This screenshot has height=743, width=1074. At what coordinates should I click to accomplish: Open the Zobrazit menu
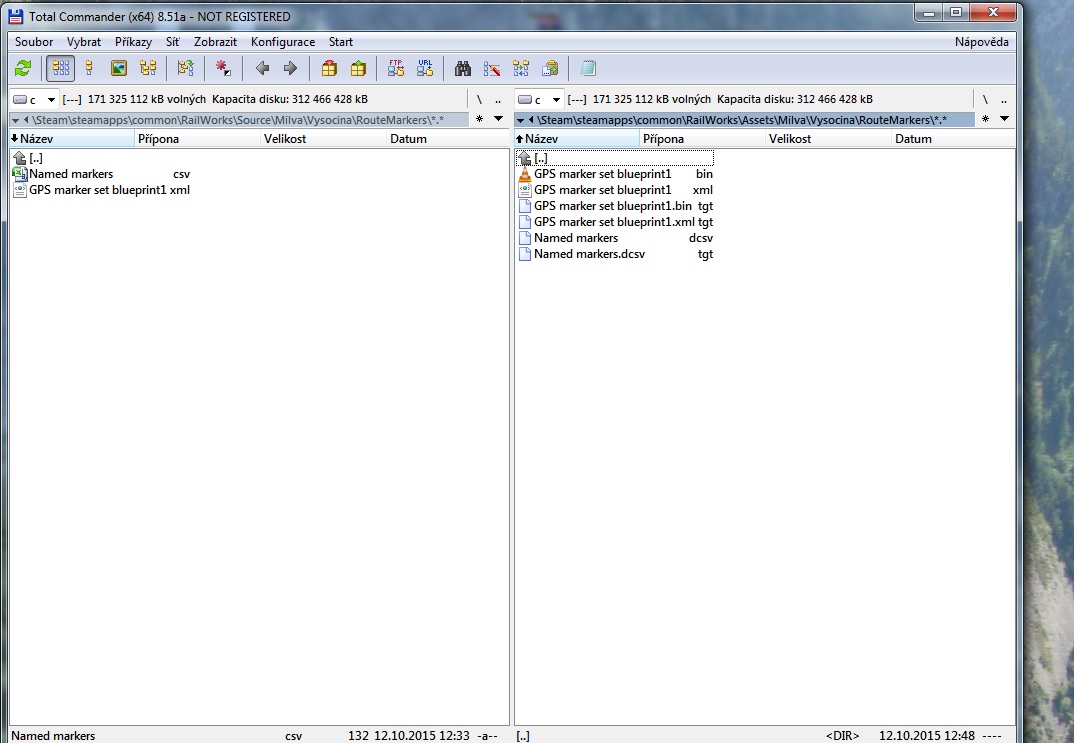pyautogui.click(x=215, y=42)
